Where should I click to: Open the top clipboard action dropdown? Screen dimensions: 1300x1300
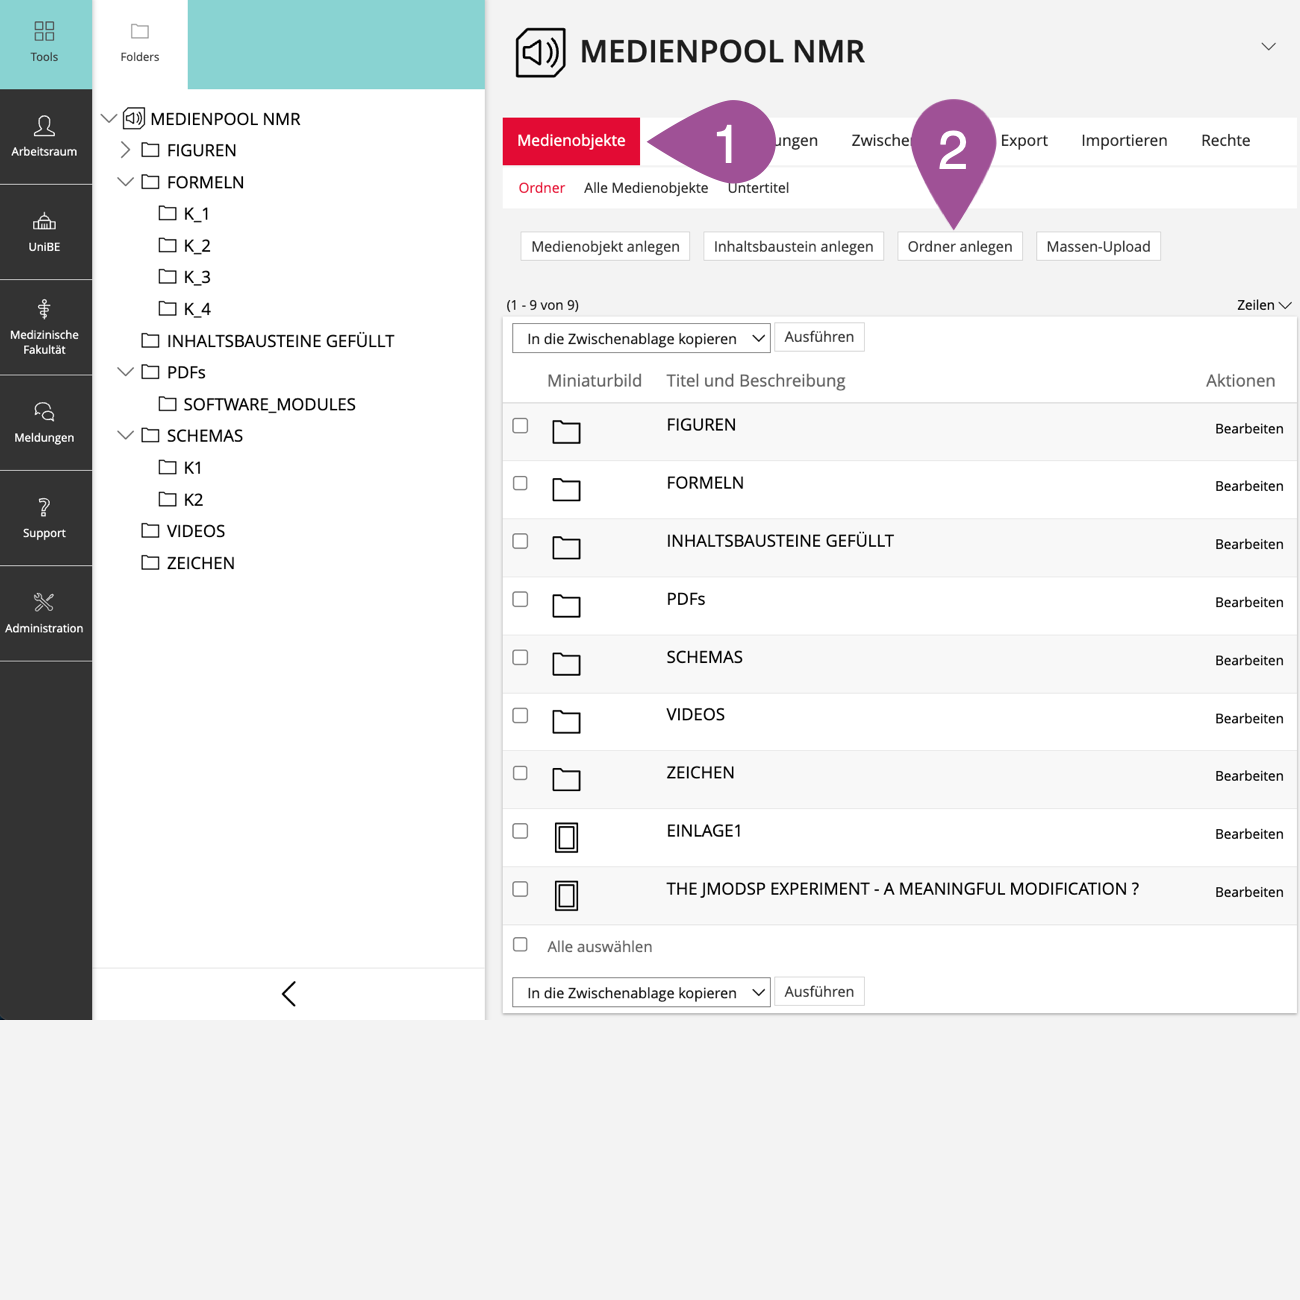tap(641, 339)
